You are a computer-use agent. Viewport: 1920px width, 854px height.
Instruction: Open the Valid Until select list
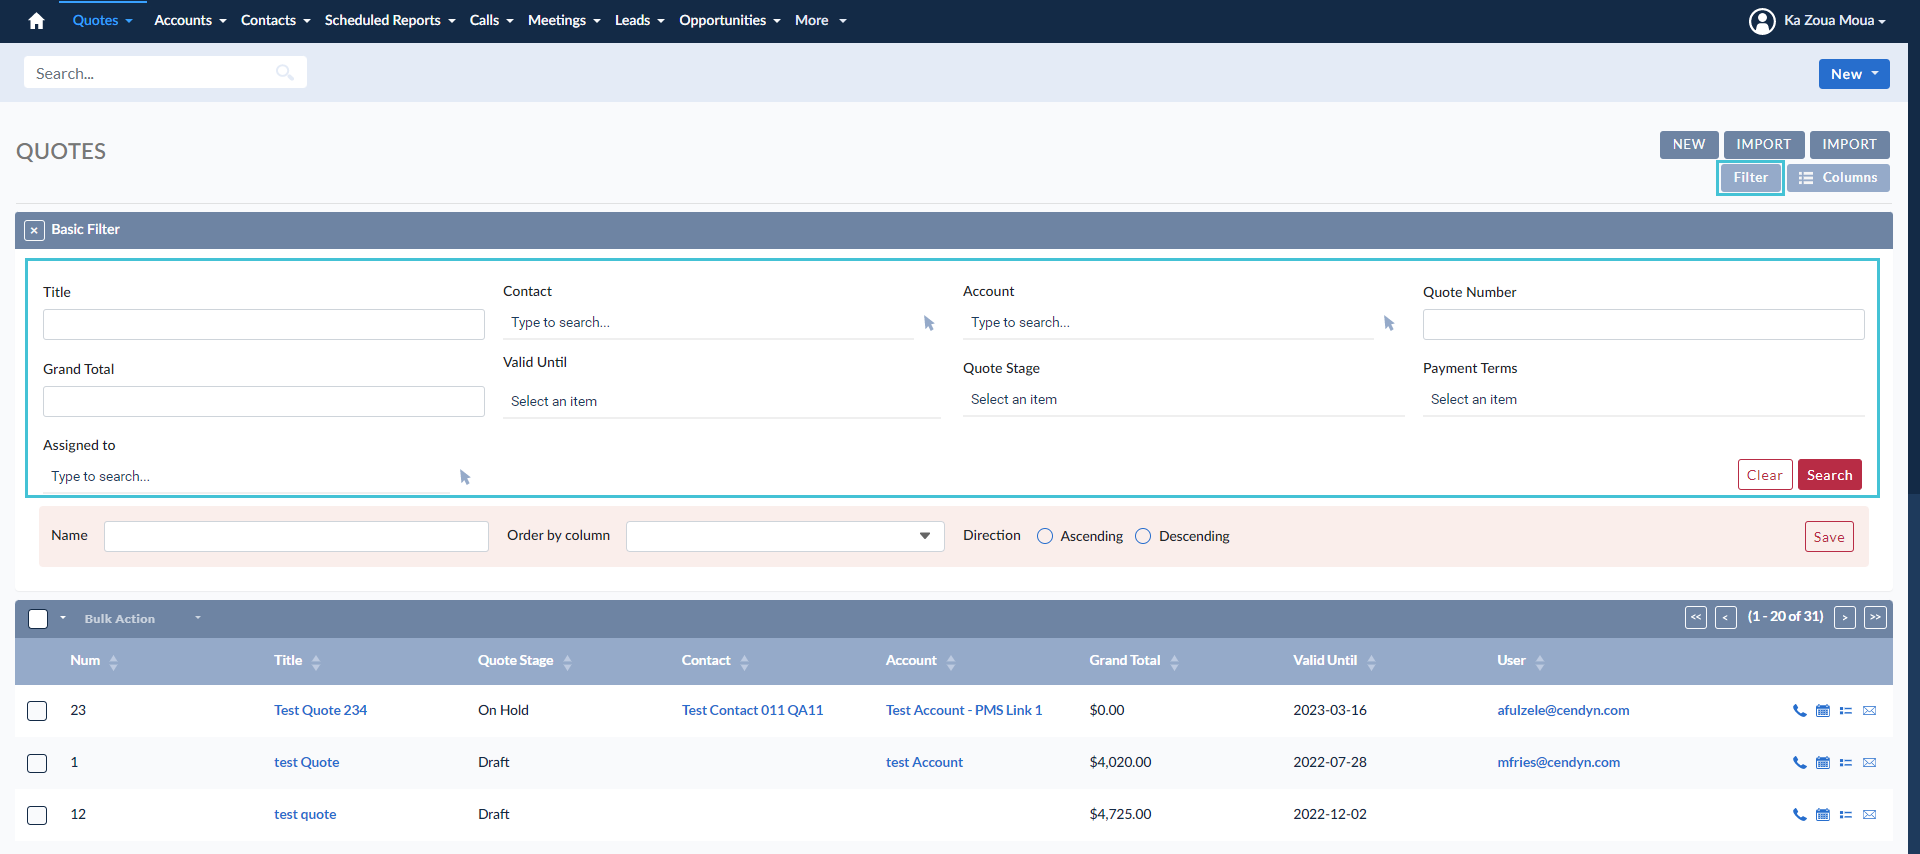coord(721,401)
